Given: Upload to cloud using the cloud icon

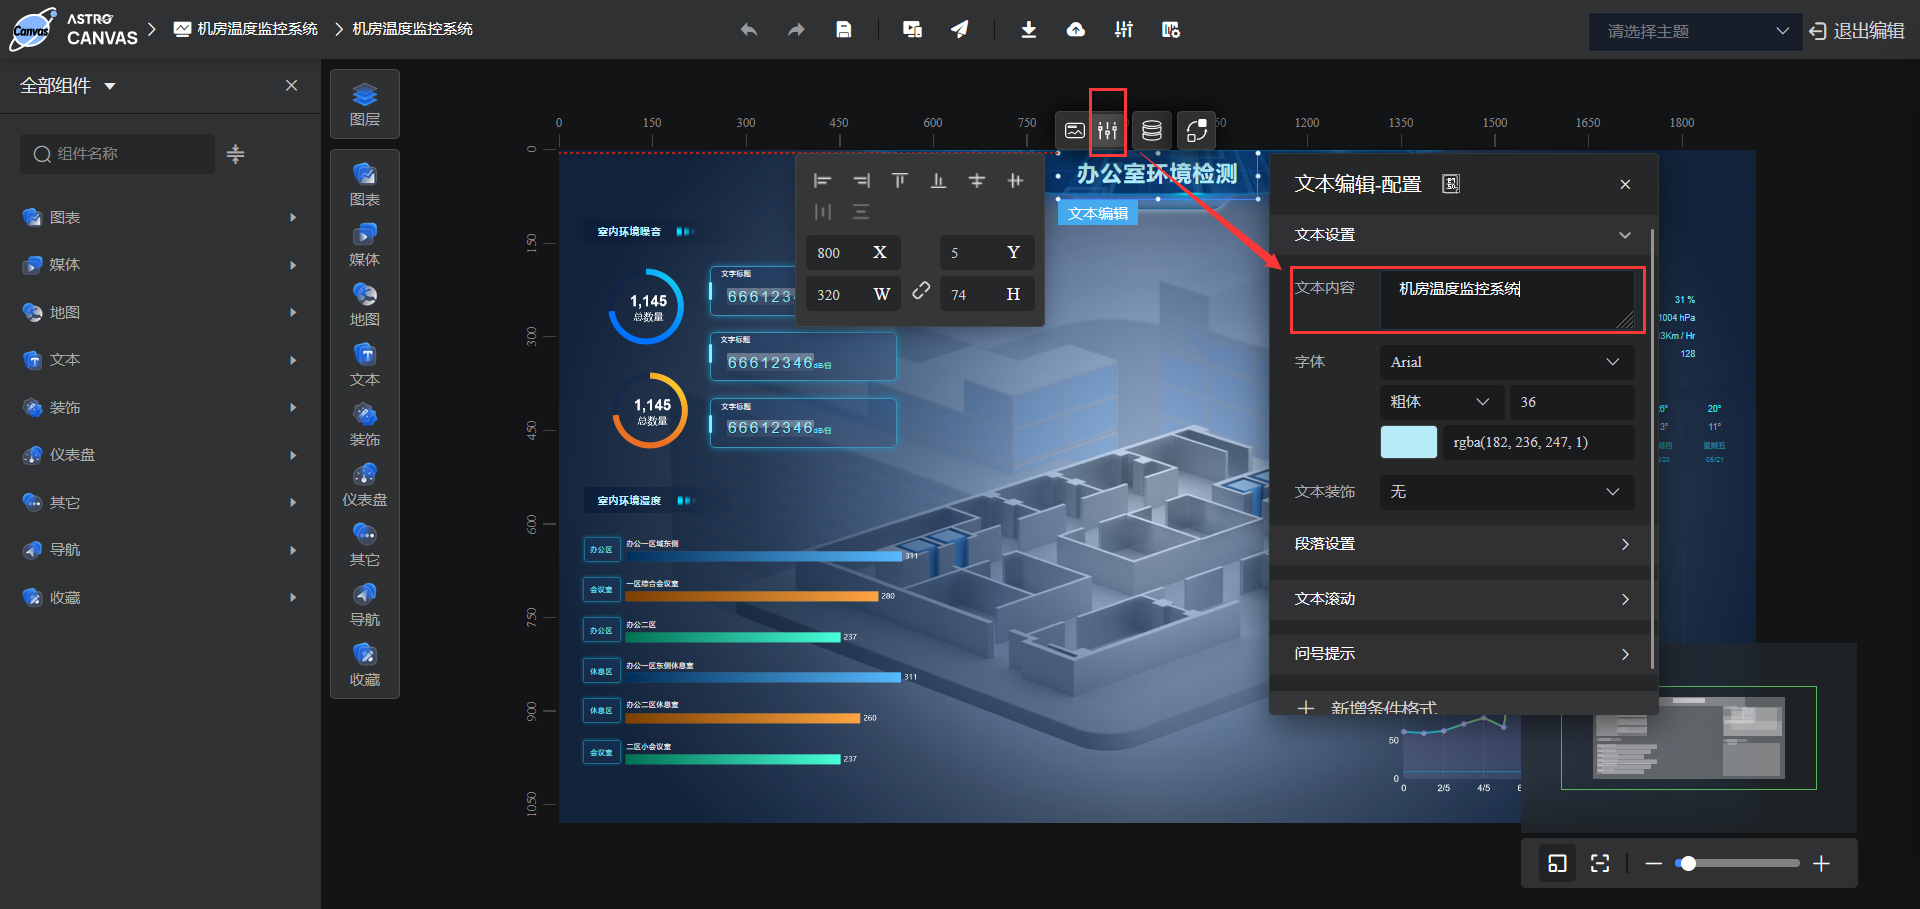Looking at the screenshot, I should coord(1076,30).
